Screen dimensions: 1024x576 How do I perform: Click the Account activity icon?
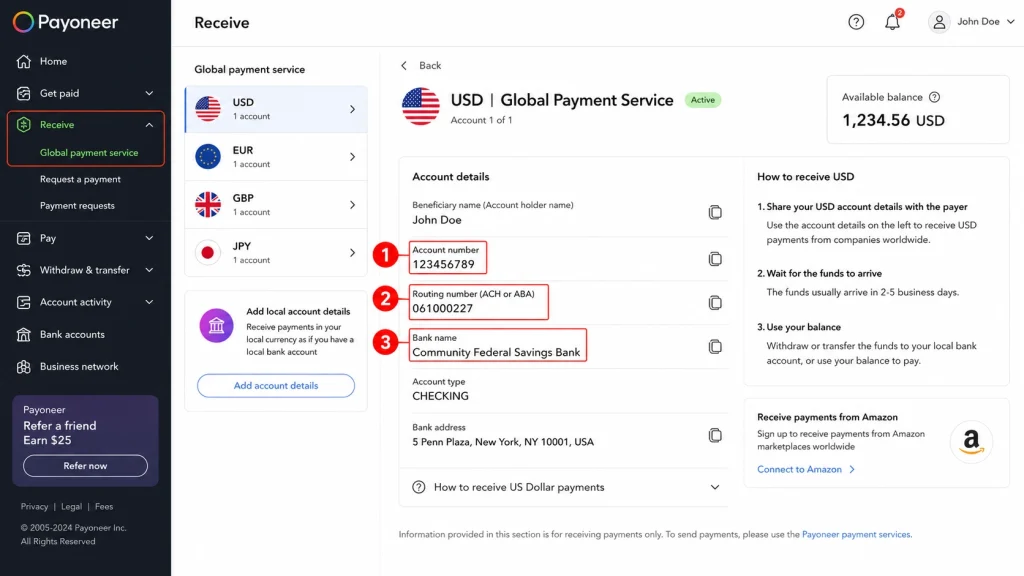tap(24, 302)
